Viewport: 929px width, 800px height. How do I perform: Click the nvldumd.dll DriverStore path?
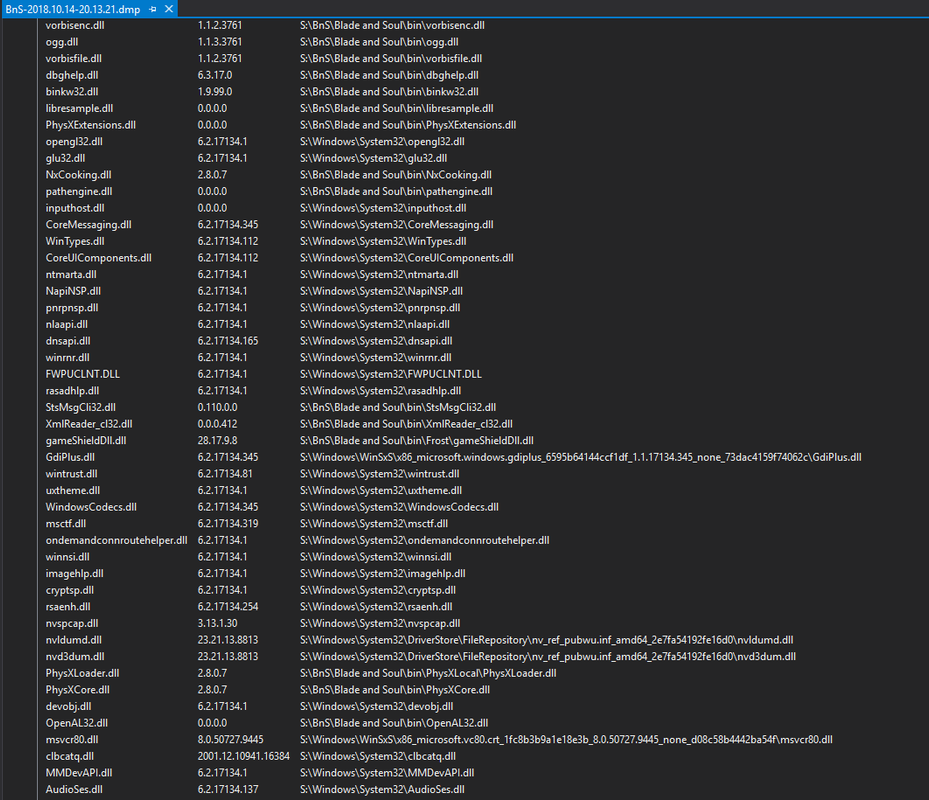tap(546, 639)
